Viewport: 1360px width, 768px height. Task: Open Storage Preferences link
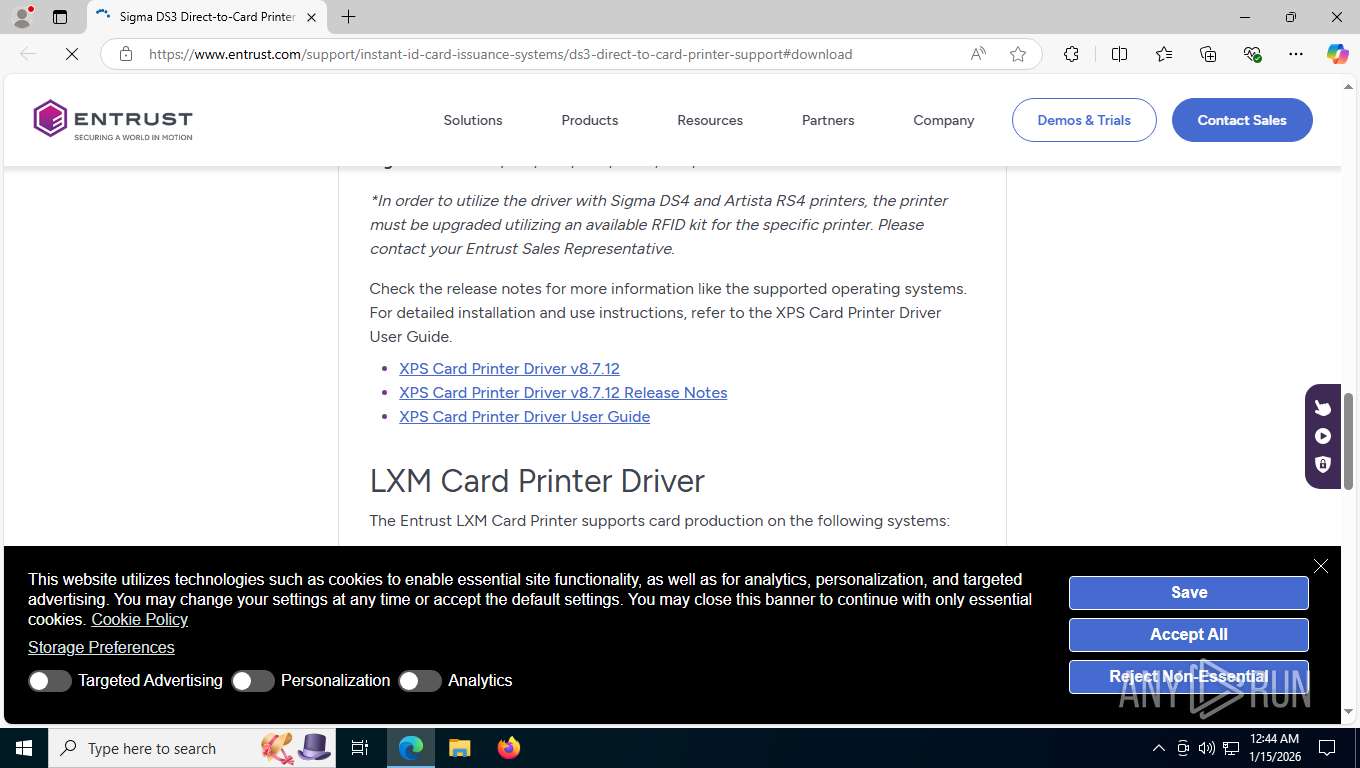(x=101, y=647)
